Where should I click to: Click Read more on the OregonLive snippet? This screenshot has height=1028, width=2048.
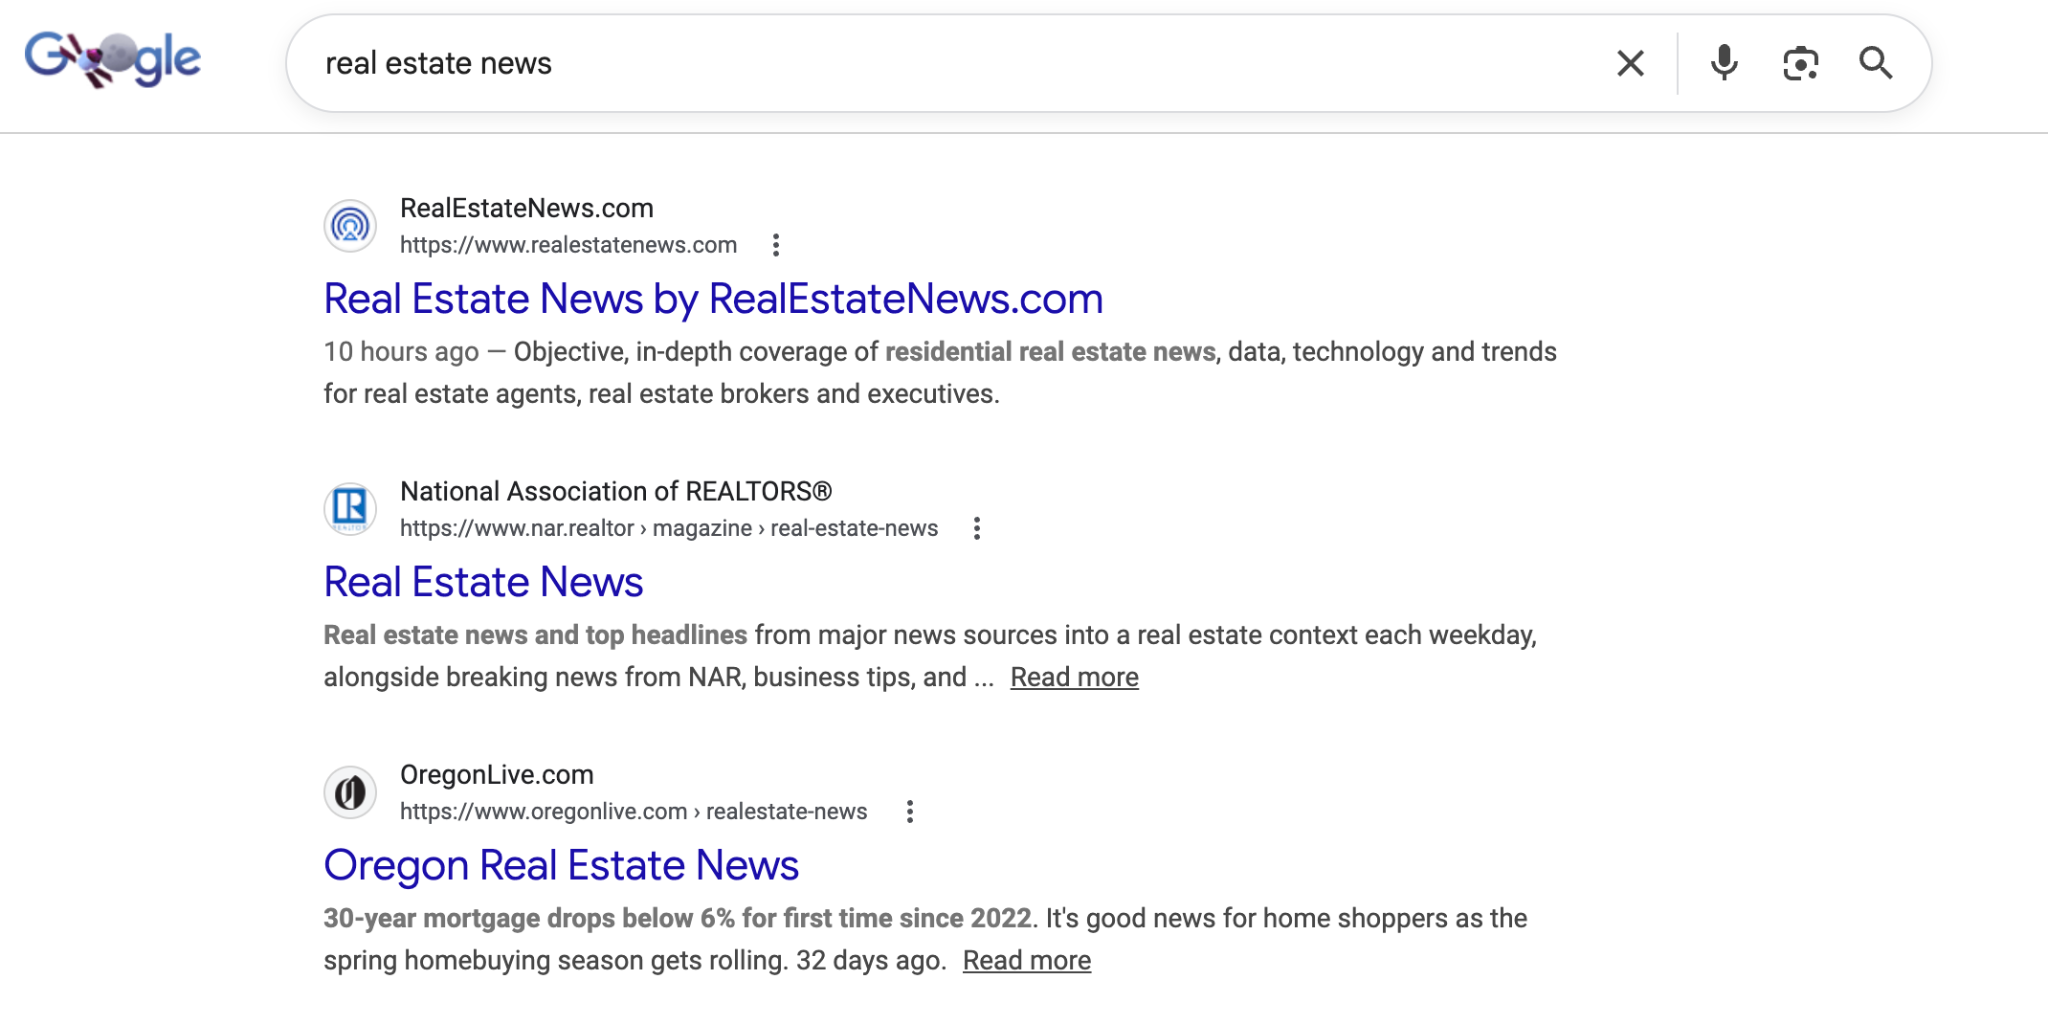[1026, 959]
